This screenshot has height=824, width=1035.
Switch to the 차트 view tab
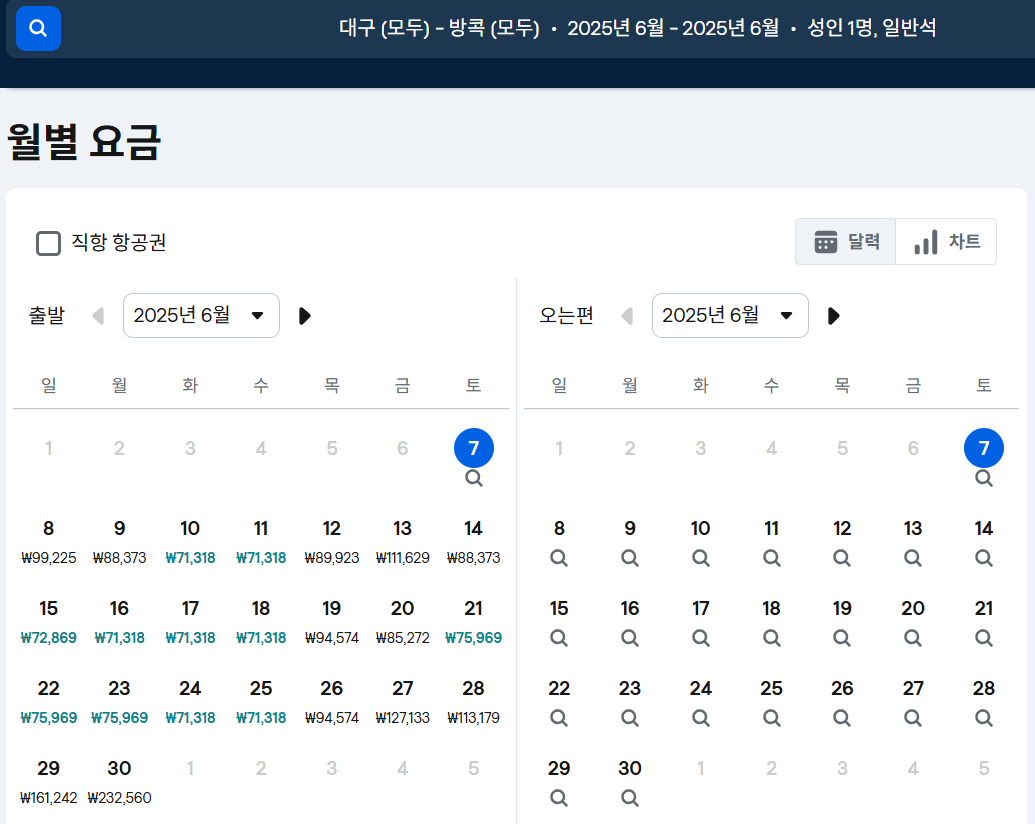click(945, 240)
